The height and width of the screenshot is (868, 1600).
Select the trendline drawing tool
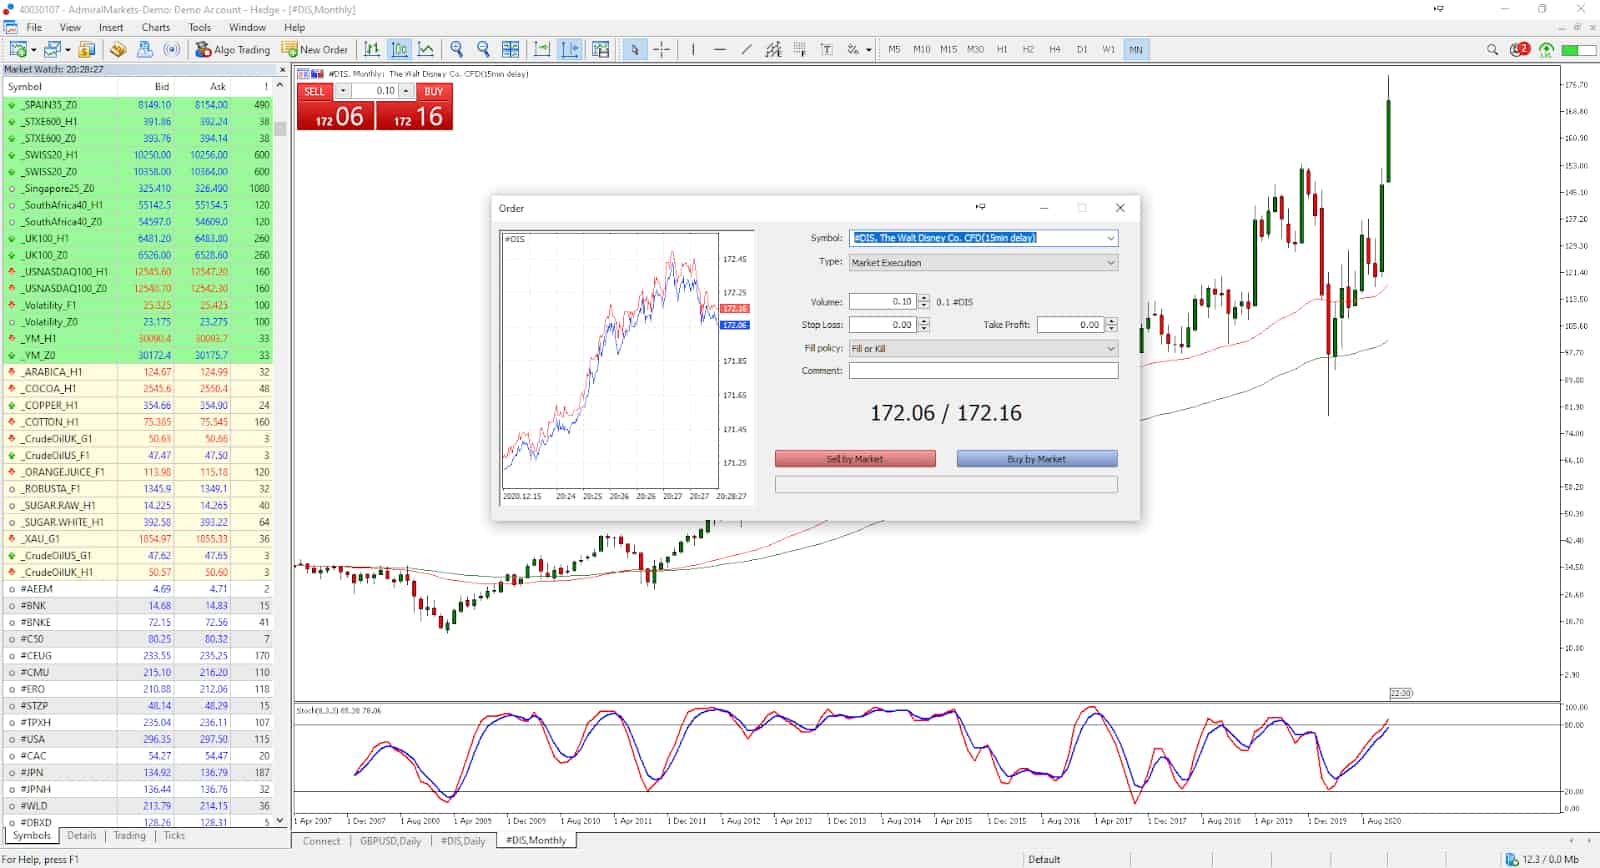[746, 49]
